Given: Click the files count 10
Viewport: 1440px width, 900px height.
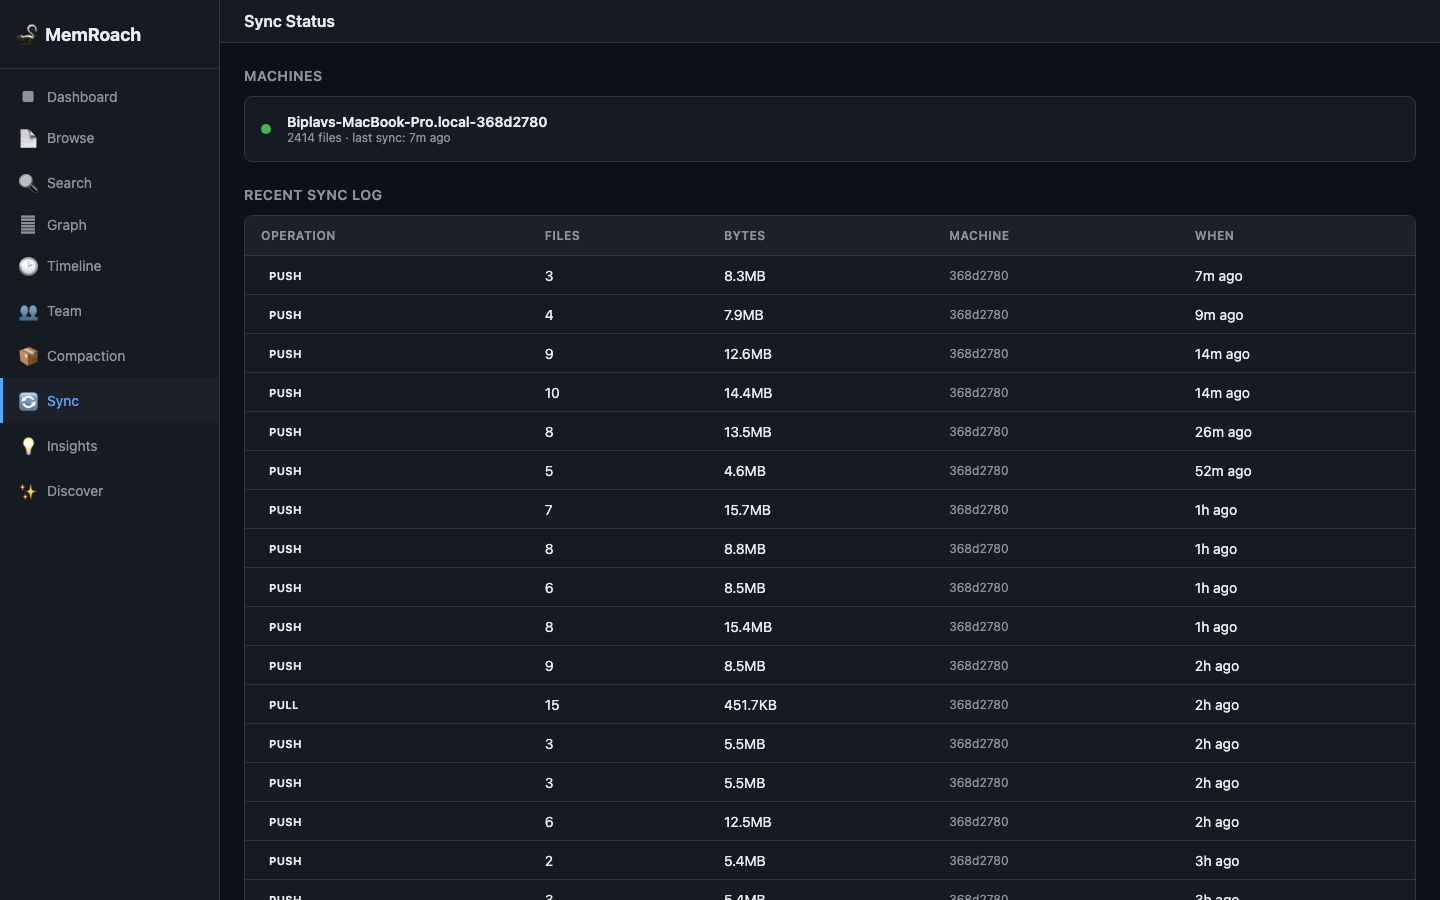Looking at the screenshot, I should (552, 393).
